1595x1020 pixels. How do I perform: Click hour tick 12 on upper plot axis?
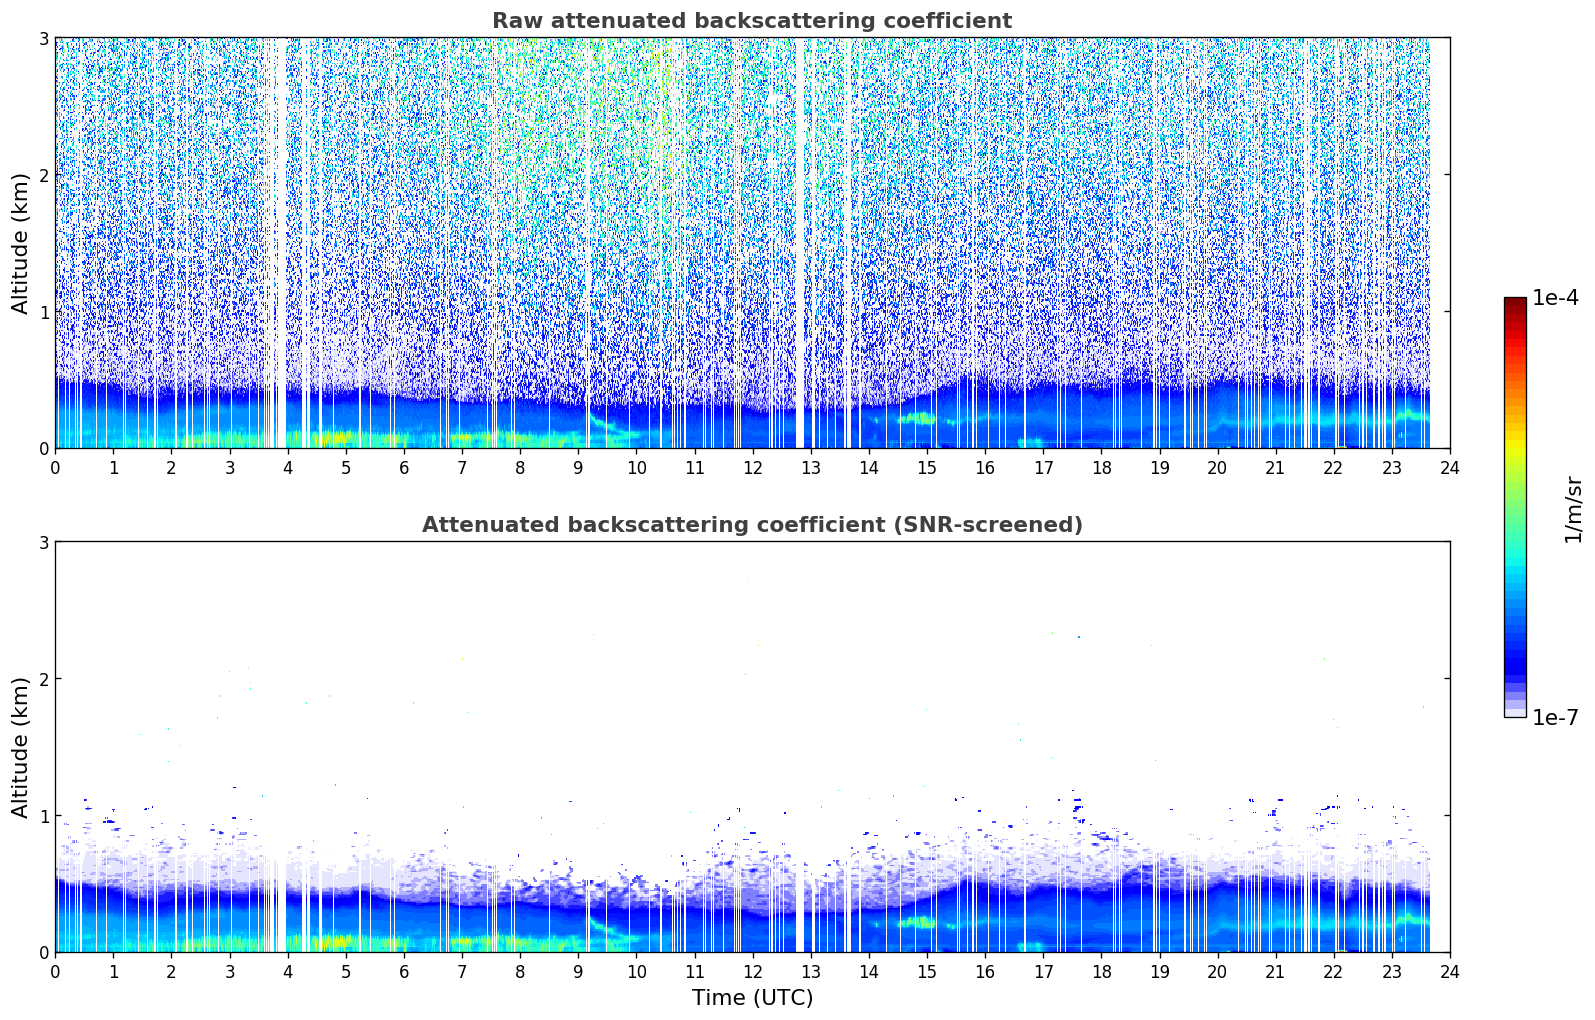752,467
